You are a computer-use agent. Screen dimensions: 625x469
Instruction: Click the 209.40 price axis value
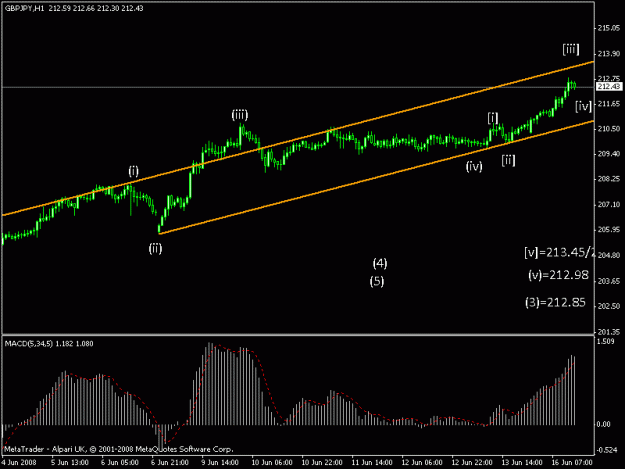point(609,154)
